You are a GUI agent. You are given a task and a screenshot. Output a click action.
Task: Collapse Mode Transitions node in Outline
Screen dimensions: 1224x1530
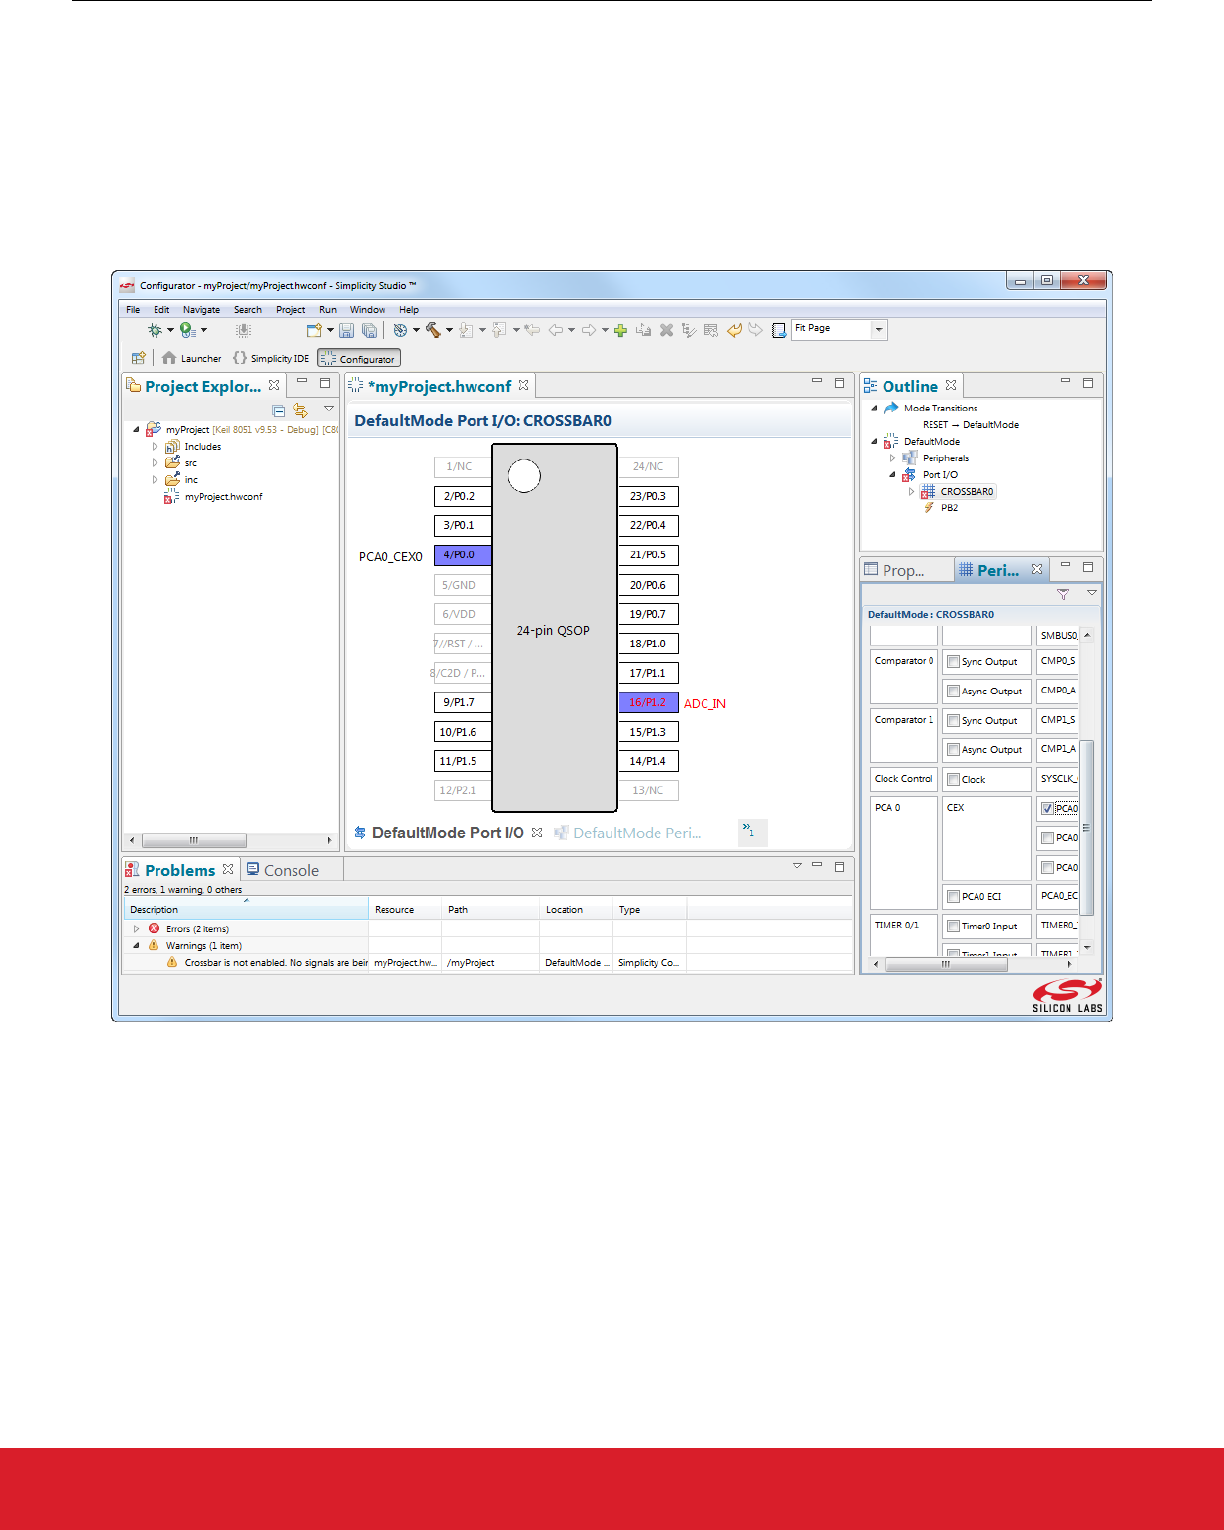coord(874,408)
